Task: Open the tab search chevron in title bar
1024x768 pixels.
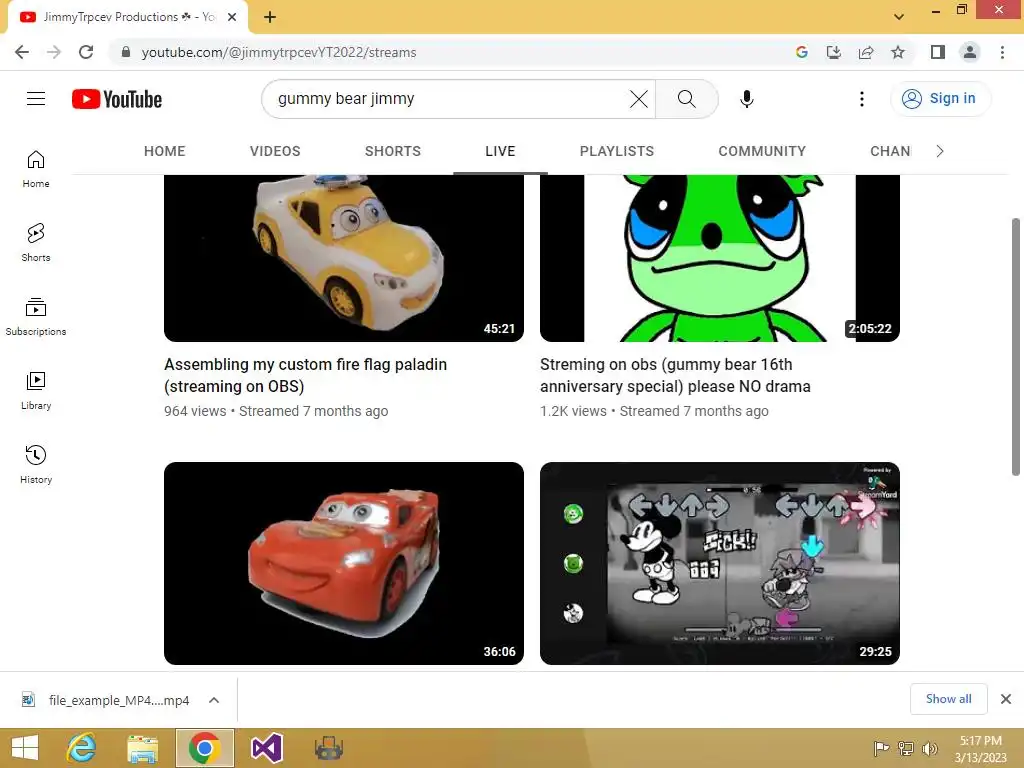Action: (x=899, y=17)
